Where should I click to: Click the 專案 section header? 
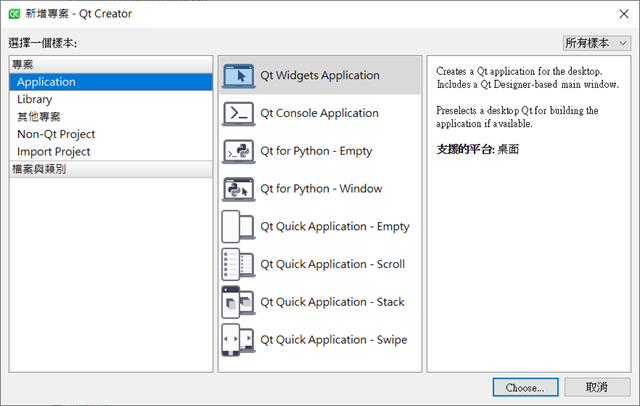111,65
